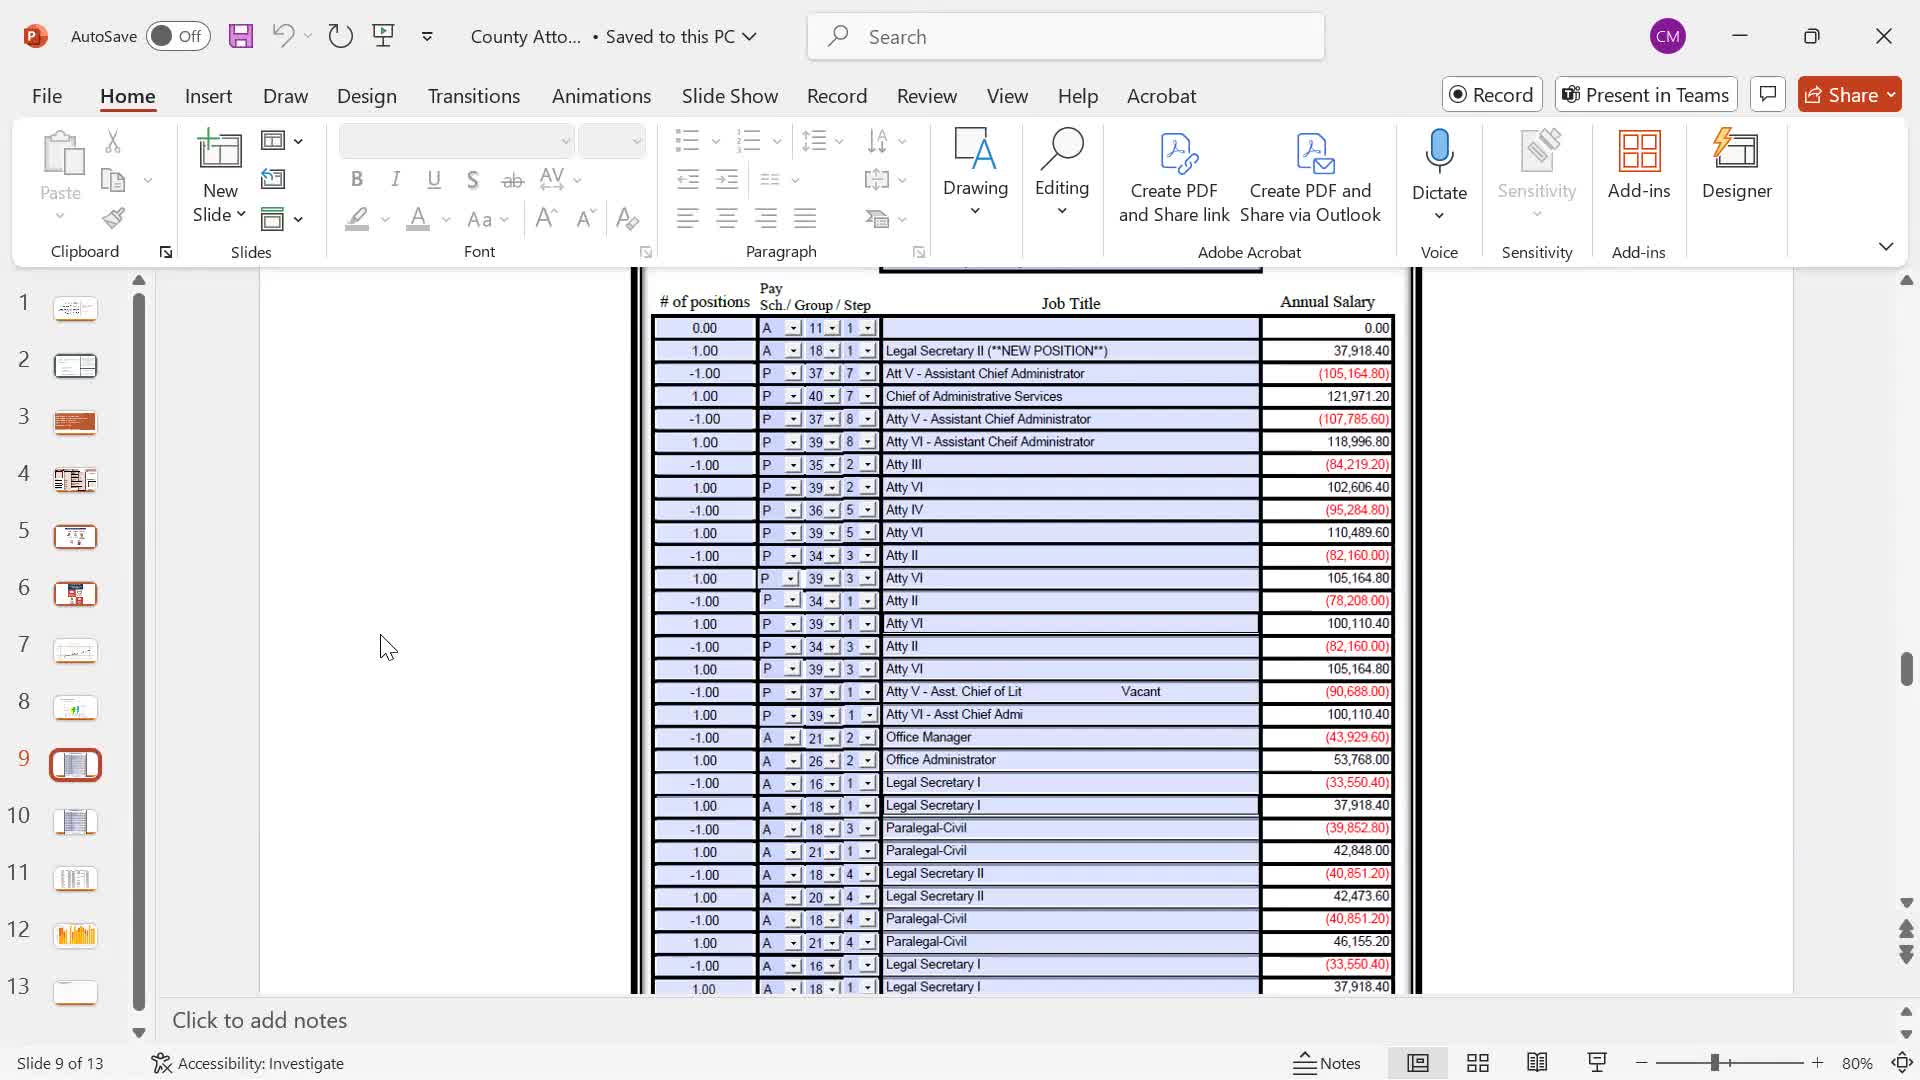Viewport: 1920px width, 1080px height.
Task: Reset slide layout icon
Action: click(273, 179)
